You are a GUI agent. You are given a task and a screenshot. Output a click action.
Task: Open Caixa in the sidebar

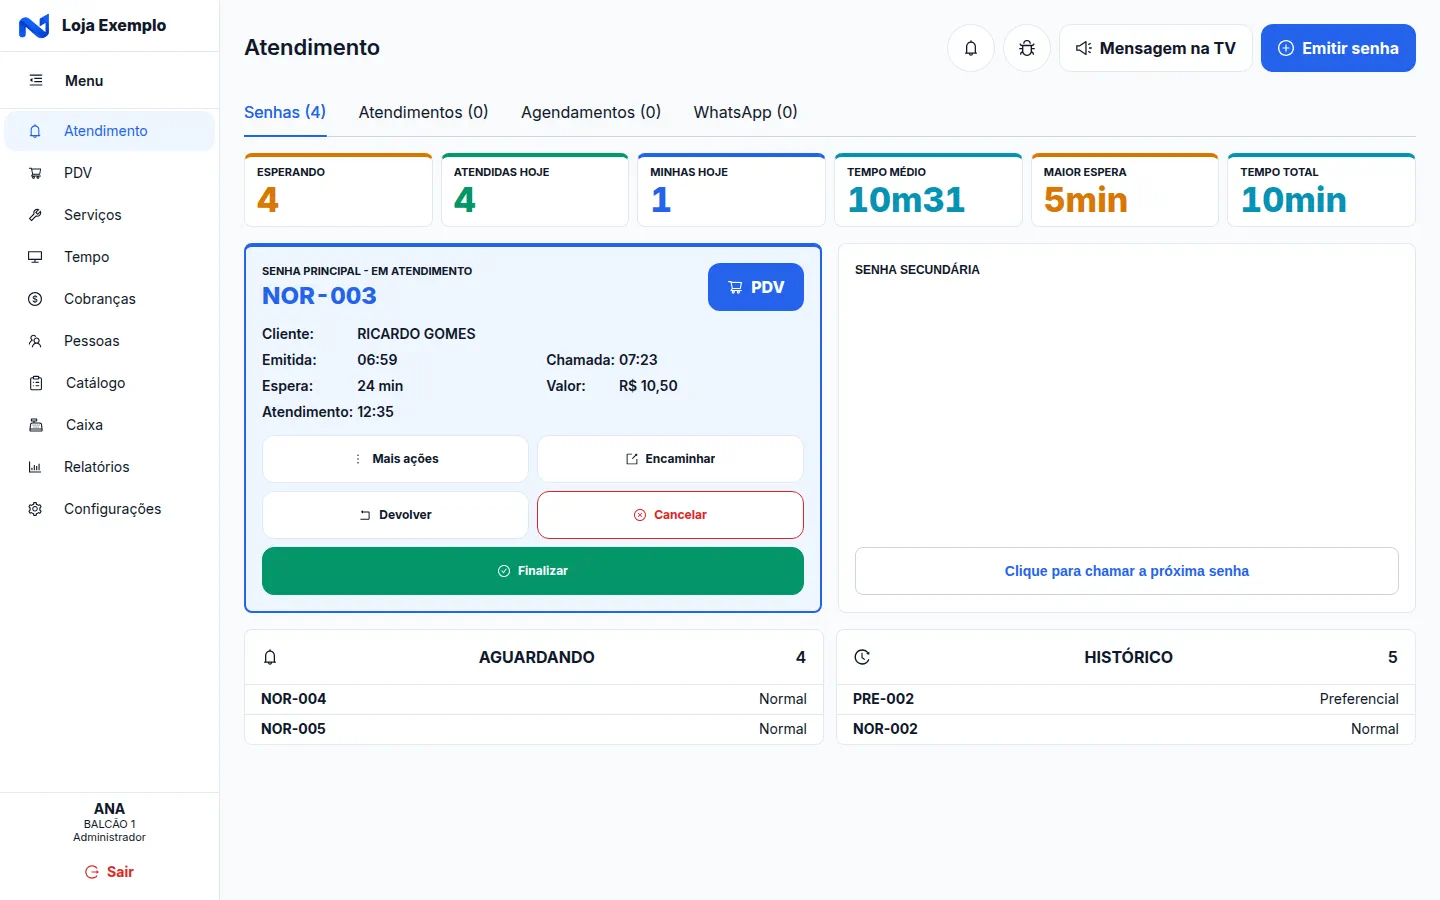(110, 425)
